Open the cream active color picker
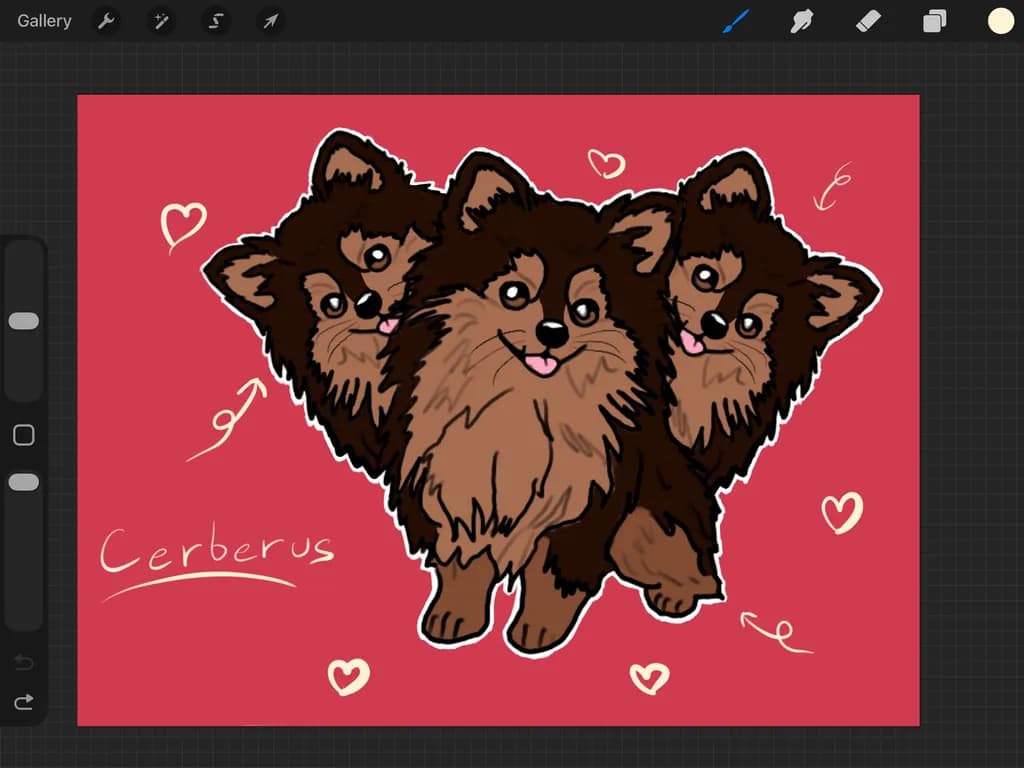The image size is (1024, 768). click(1000, 21)
